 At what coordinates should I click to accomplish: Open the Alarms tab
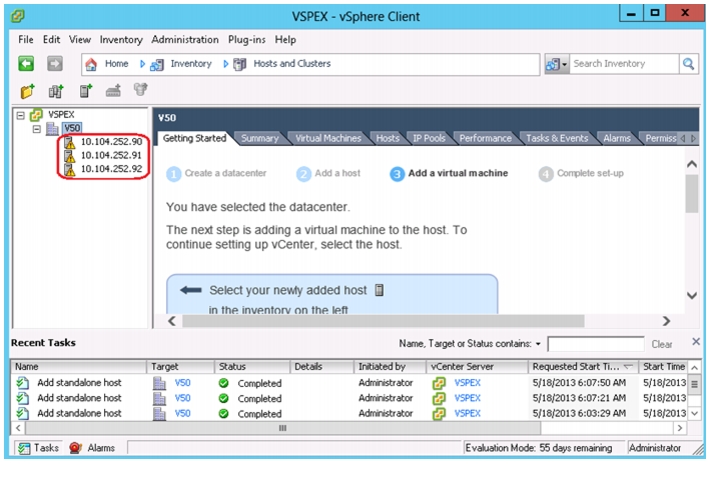pos(616,138)
